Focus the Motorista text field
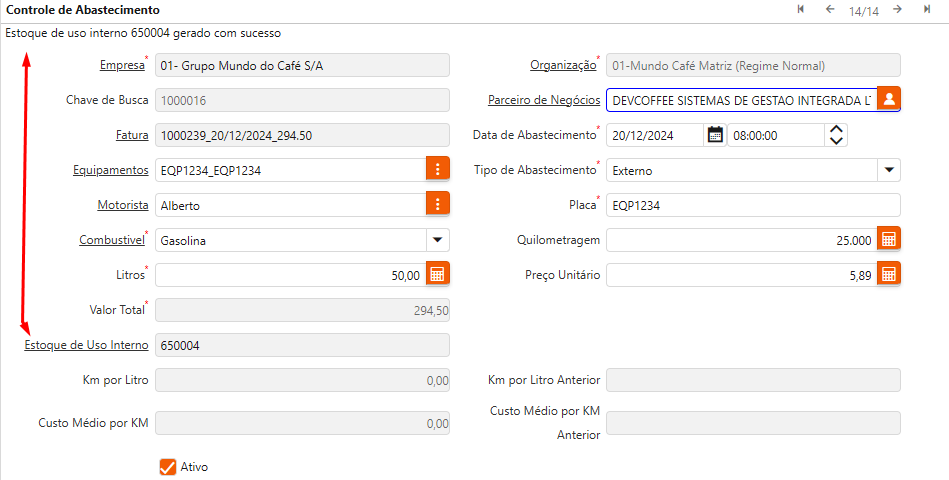949x480 pixels. click(288, 205)
